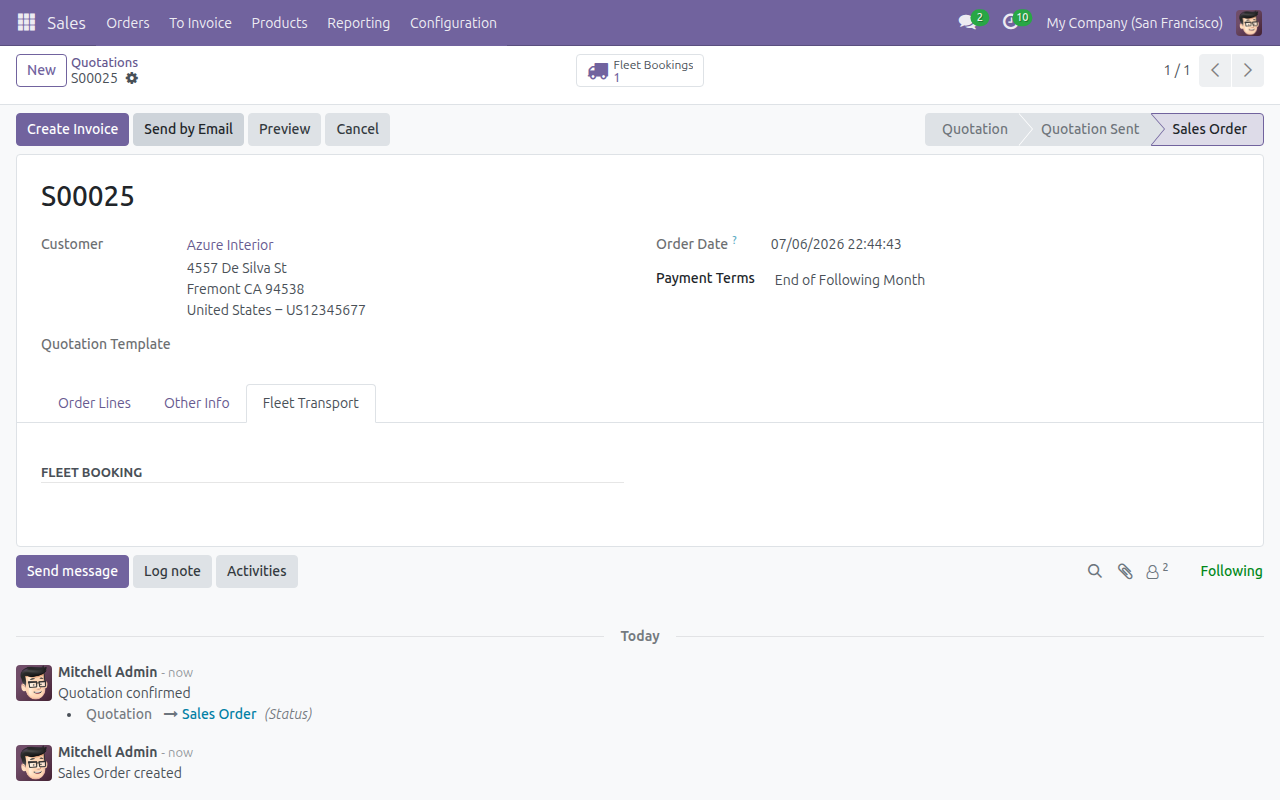
Task: Click the empty Quotation Template field
Action: point(404,344)
